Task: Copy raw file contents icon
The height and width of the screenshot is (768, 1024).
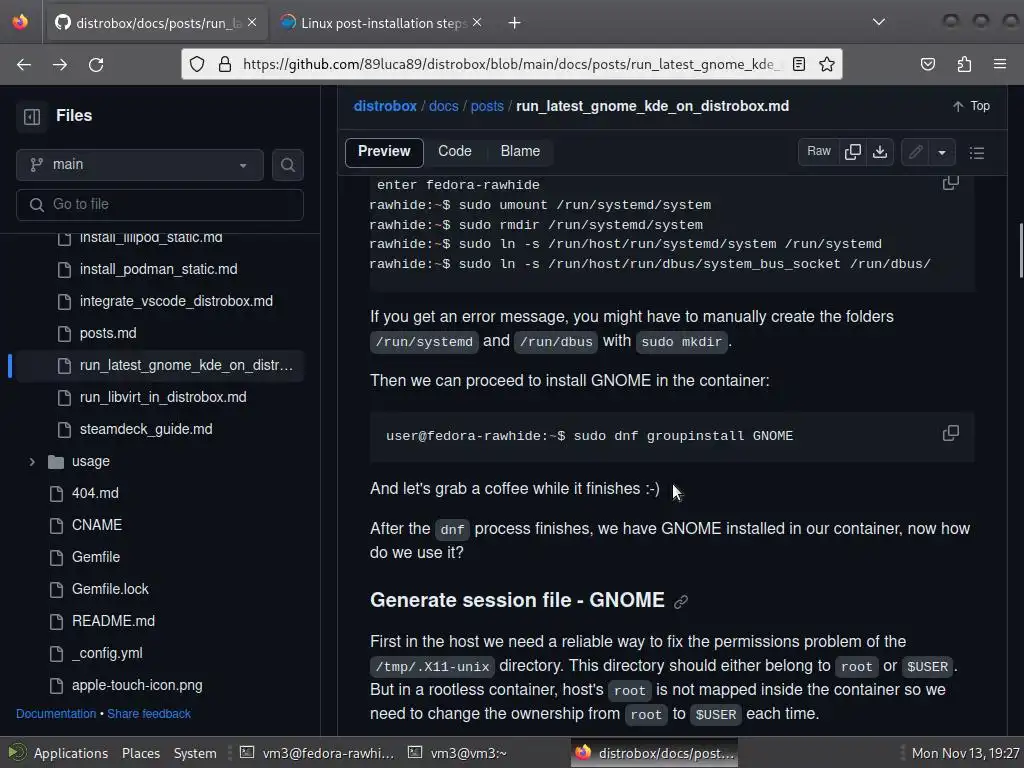Action: [852, 152]
